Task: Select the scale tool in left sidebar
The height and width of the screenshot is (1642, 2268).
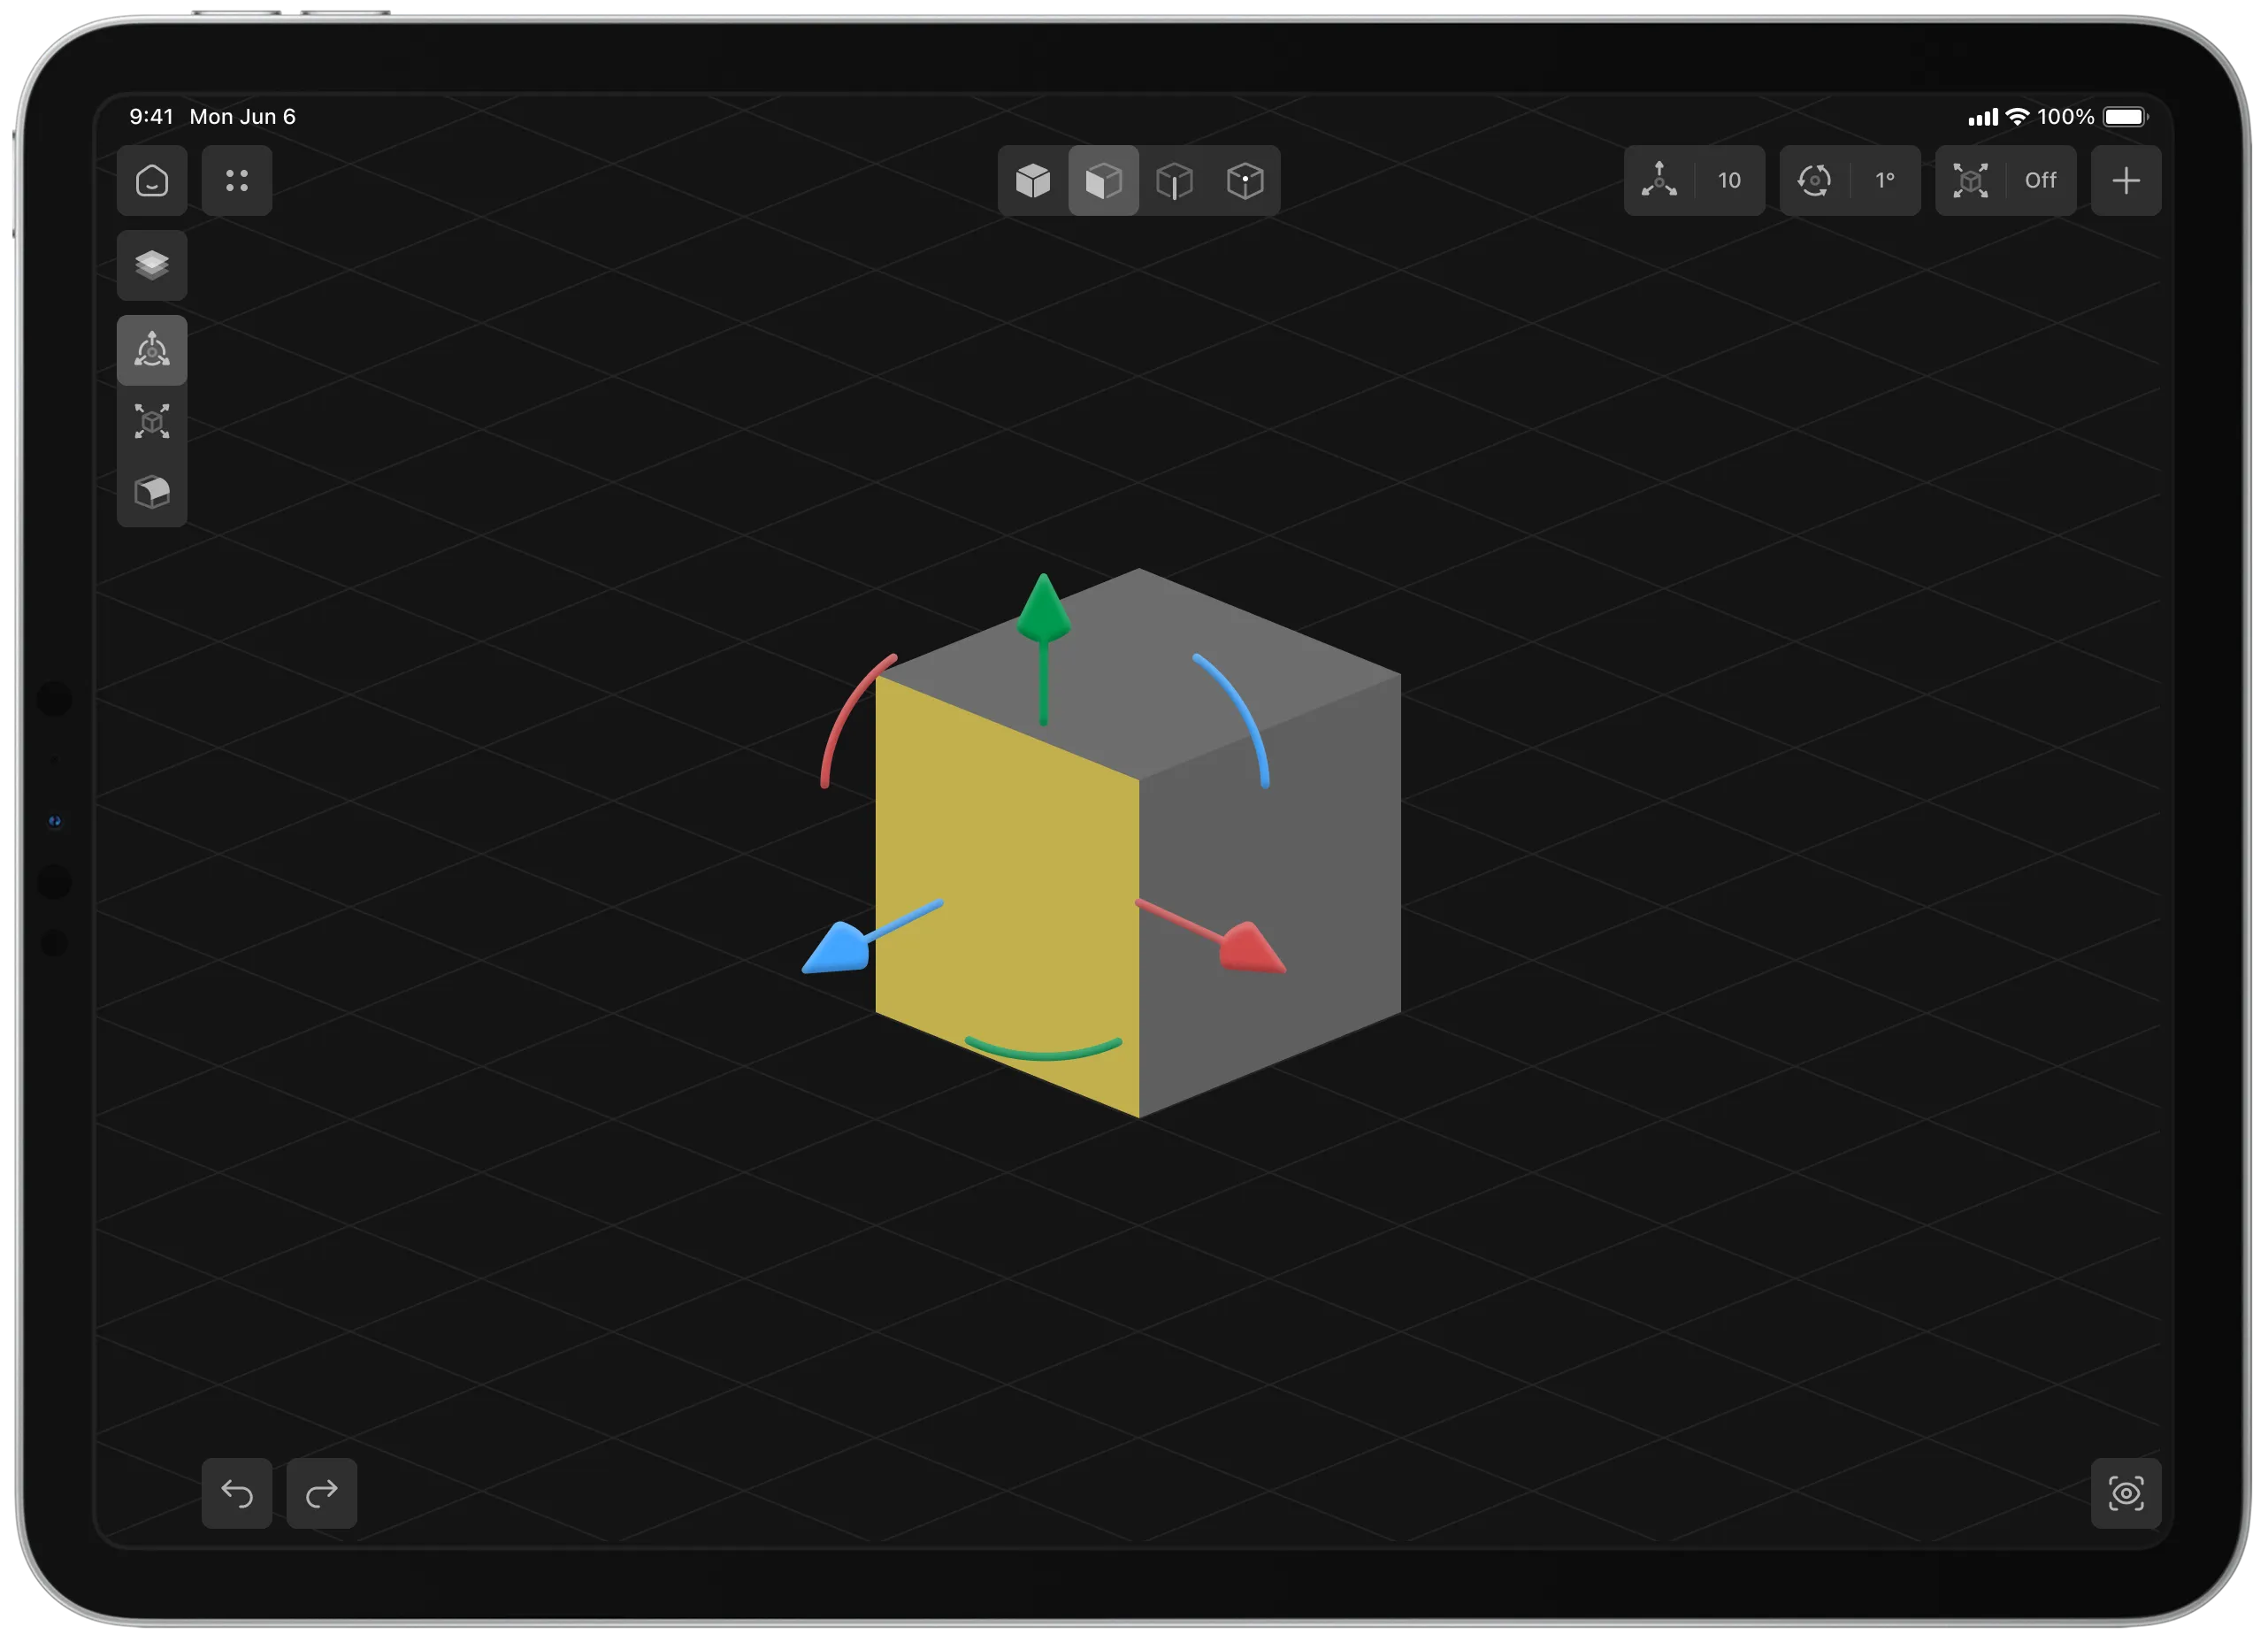Action: click(x=152, y=421)
